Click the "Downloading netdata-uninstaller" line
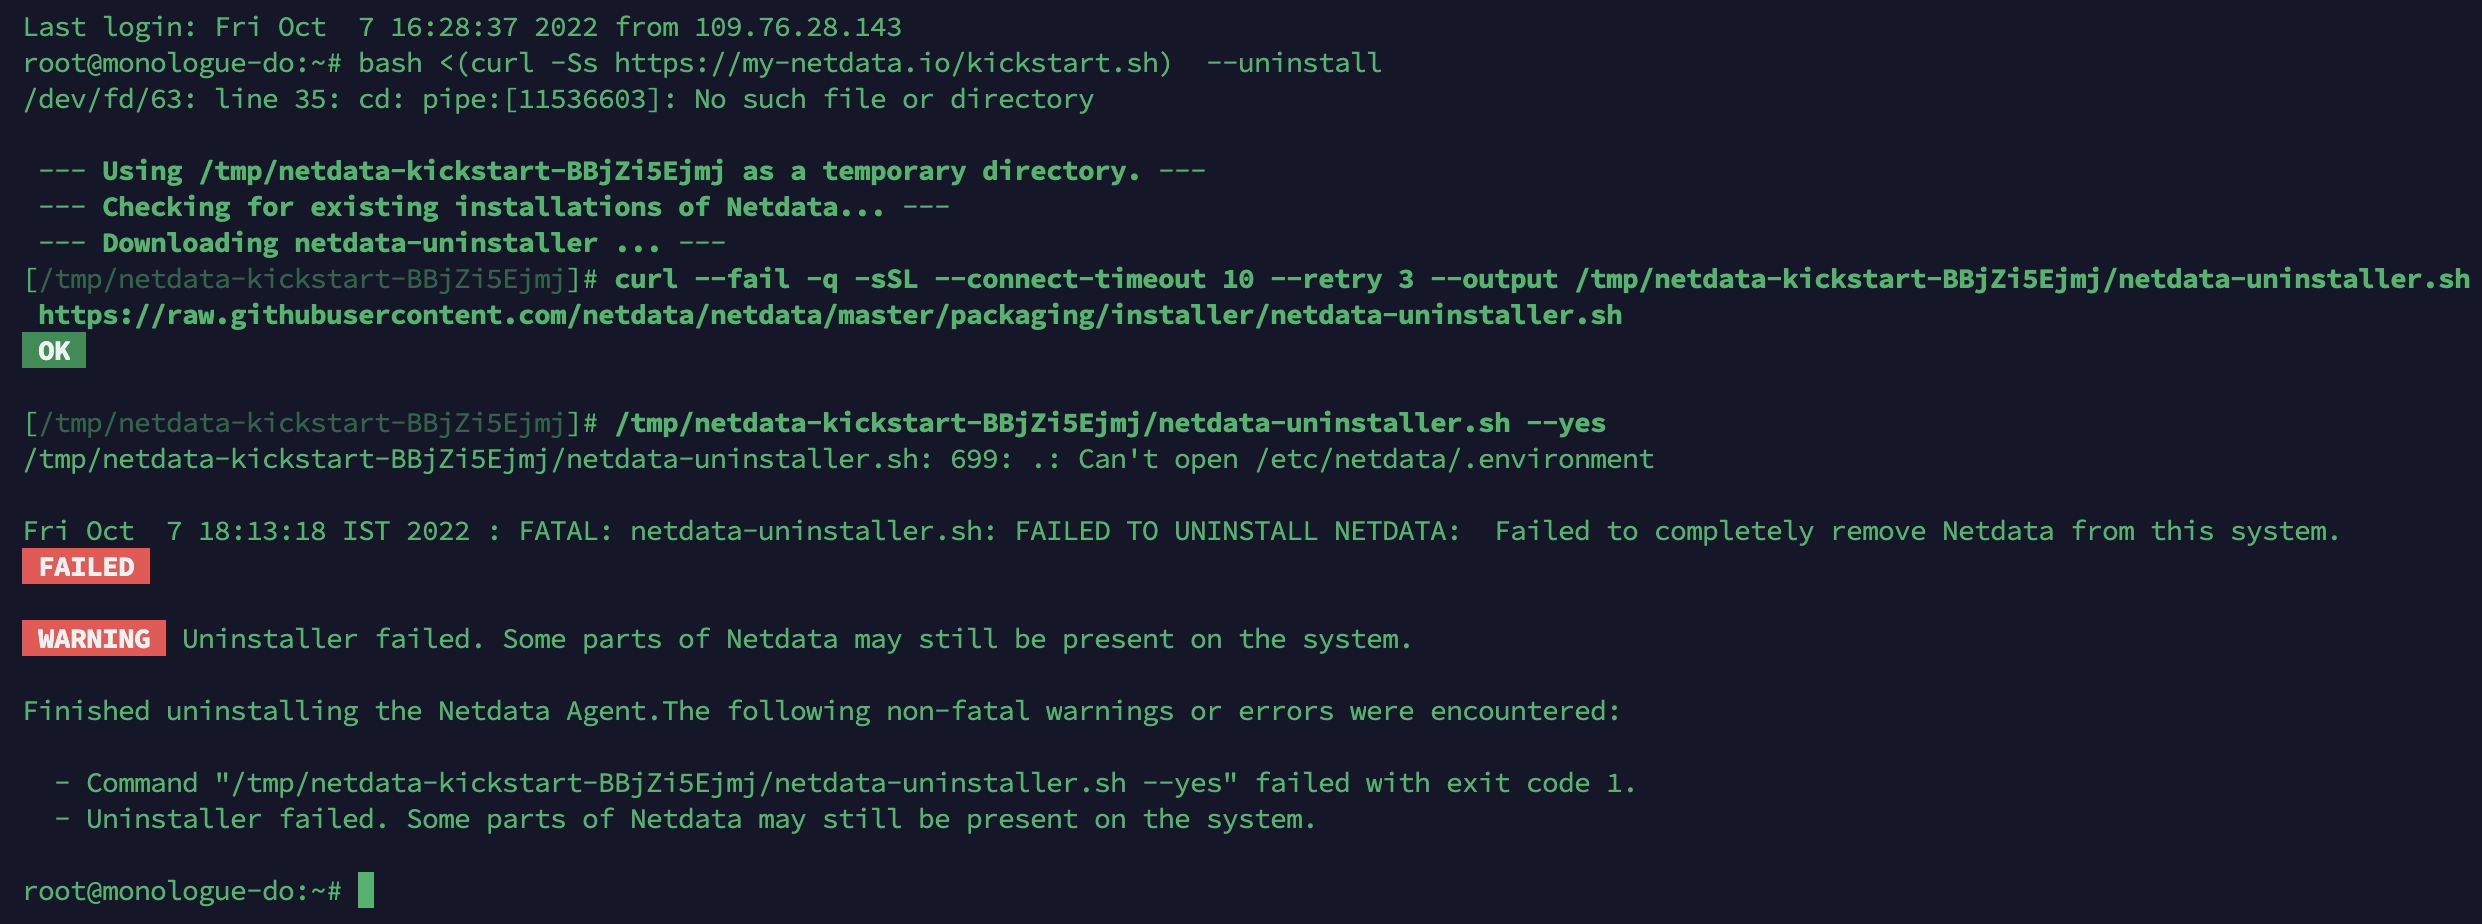 380,243
